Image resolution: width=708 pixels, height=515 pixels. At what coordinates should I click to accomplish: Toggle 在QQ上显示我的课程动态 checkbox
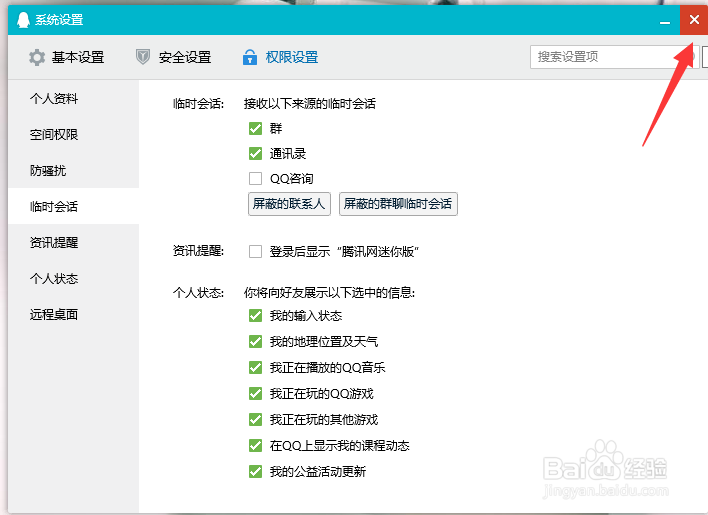(256, 446)
